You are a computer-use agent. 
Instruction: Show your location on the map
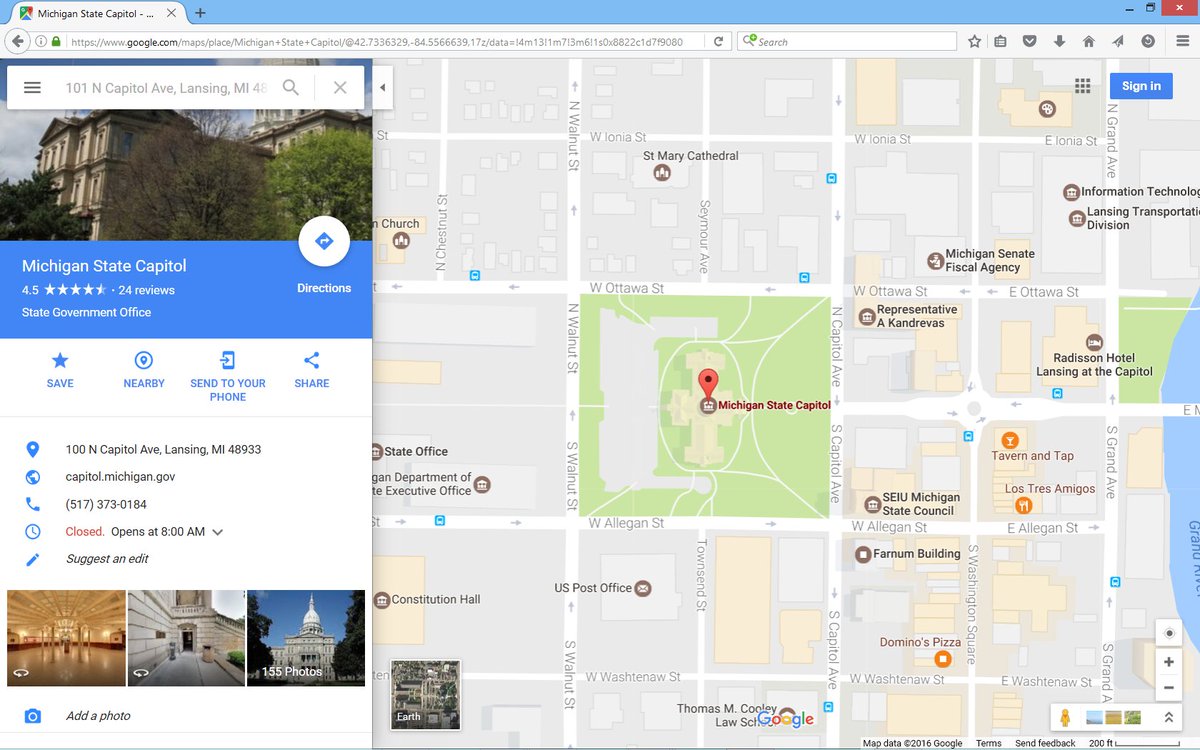pyautogui.click(x=1169, y=633)
